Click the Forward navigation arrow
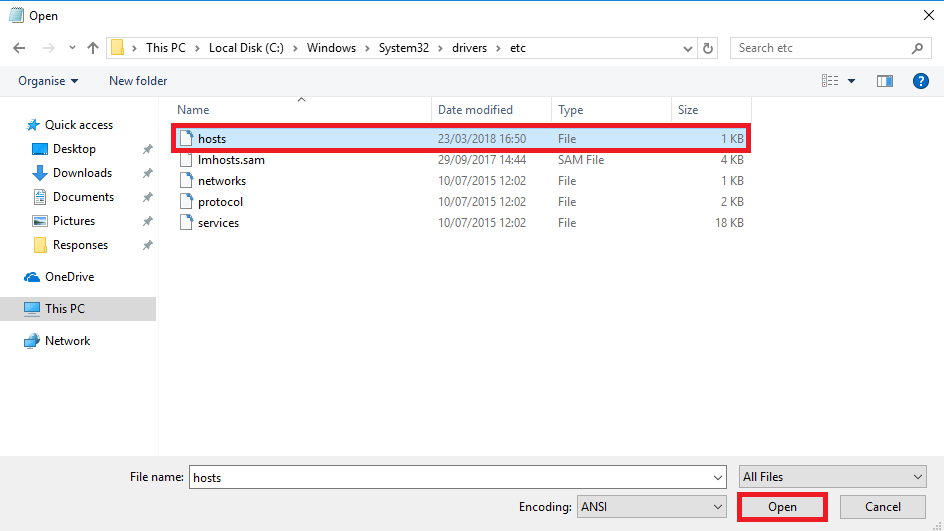Viewport: 944px width, 531px height. [x=49, y=48]
